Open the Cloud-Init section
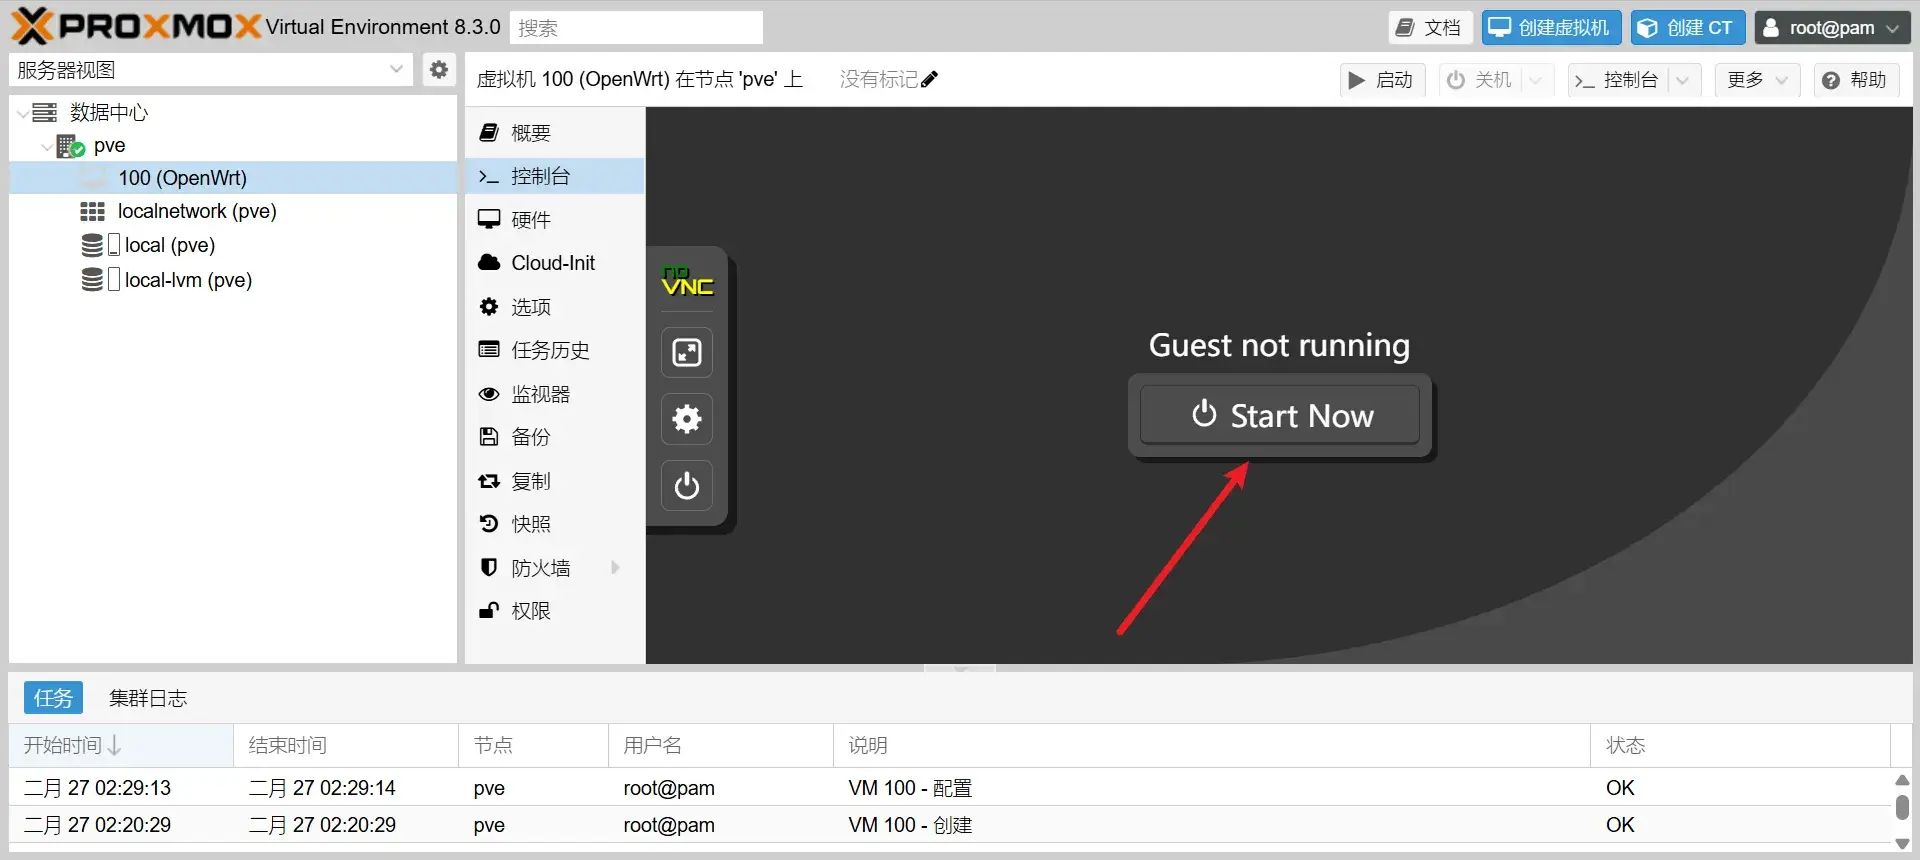Viewport: 1920px width, 860px height. [552, 263]
